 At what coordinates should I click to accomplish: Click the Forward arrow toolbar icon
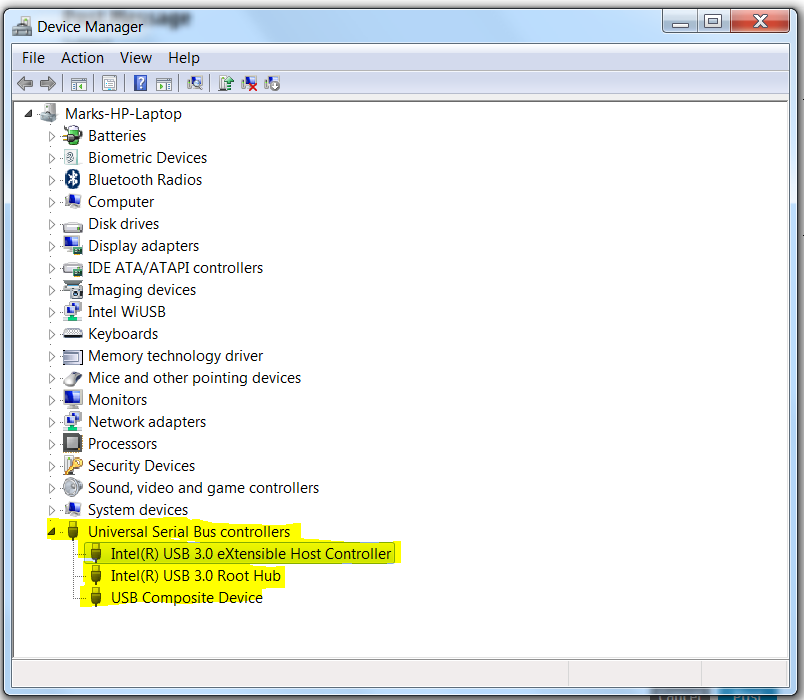tap(48, 83)
